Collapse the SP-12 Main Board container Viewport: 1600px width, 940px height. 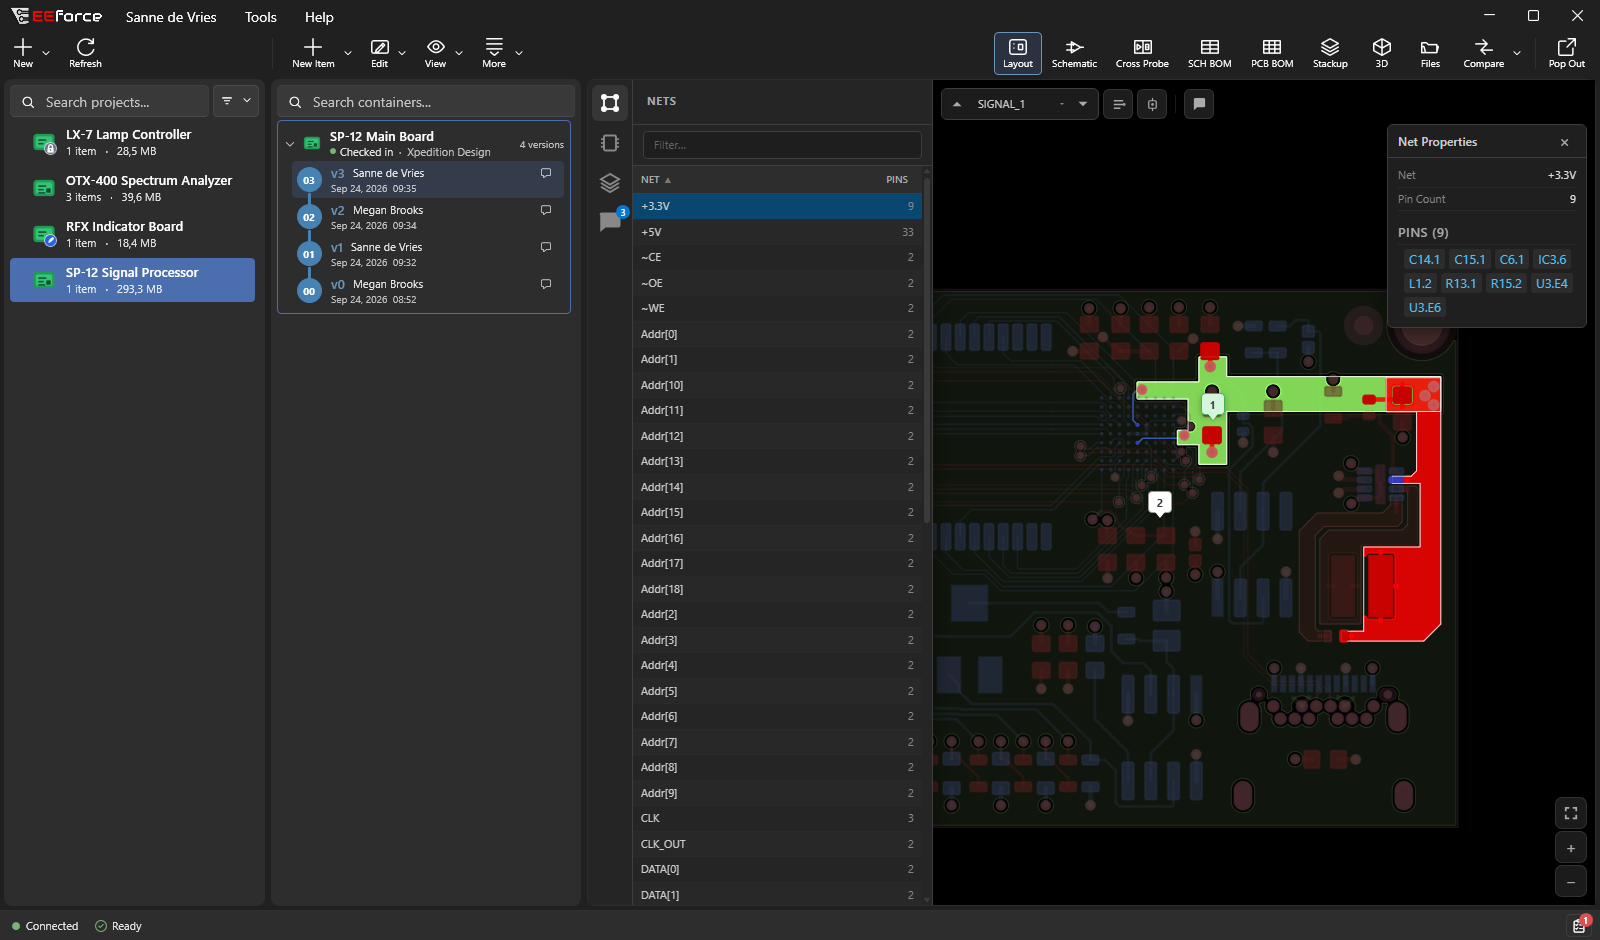click(290, 144)
